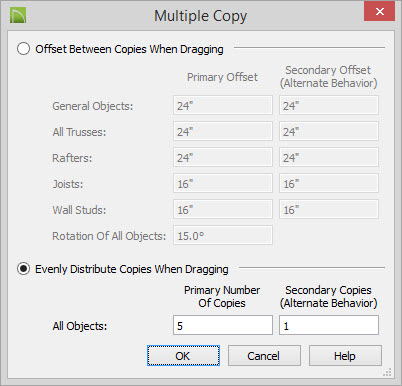Click General Objects secondary offset field
Viewport: 402px width, 386px height.
tap(329, 105)
